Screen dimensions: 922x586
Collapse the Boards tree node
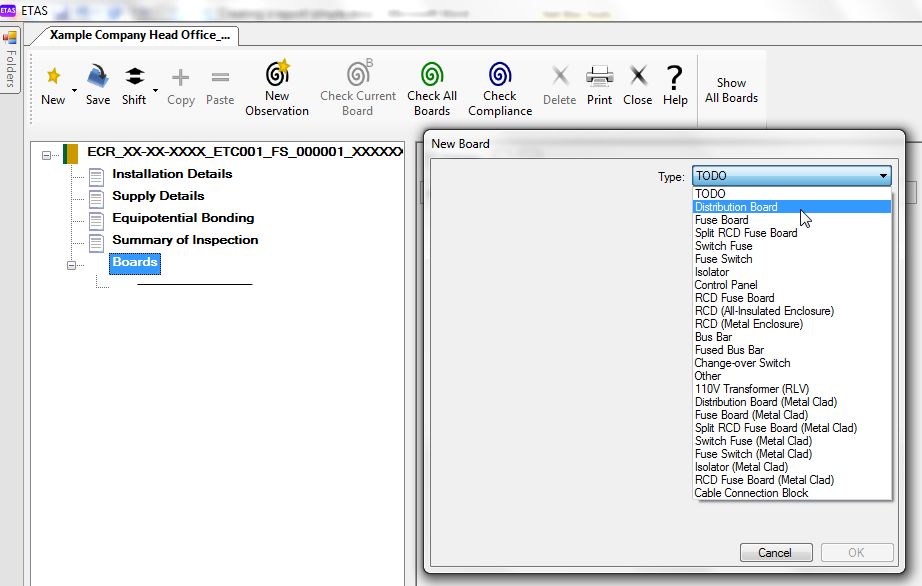(71, 265)
